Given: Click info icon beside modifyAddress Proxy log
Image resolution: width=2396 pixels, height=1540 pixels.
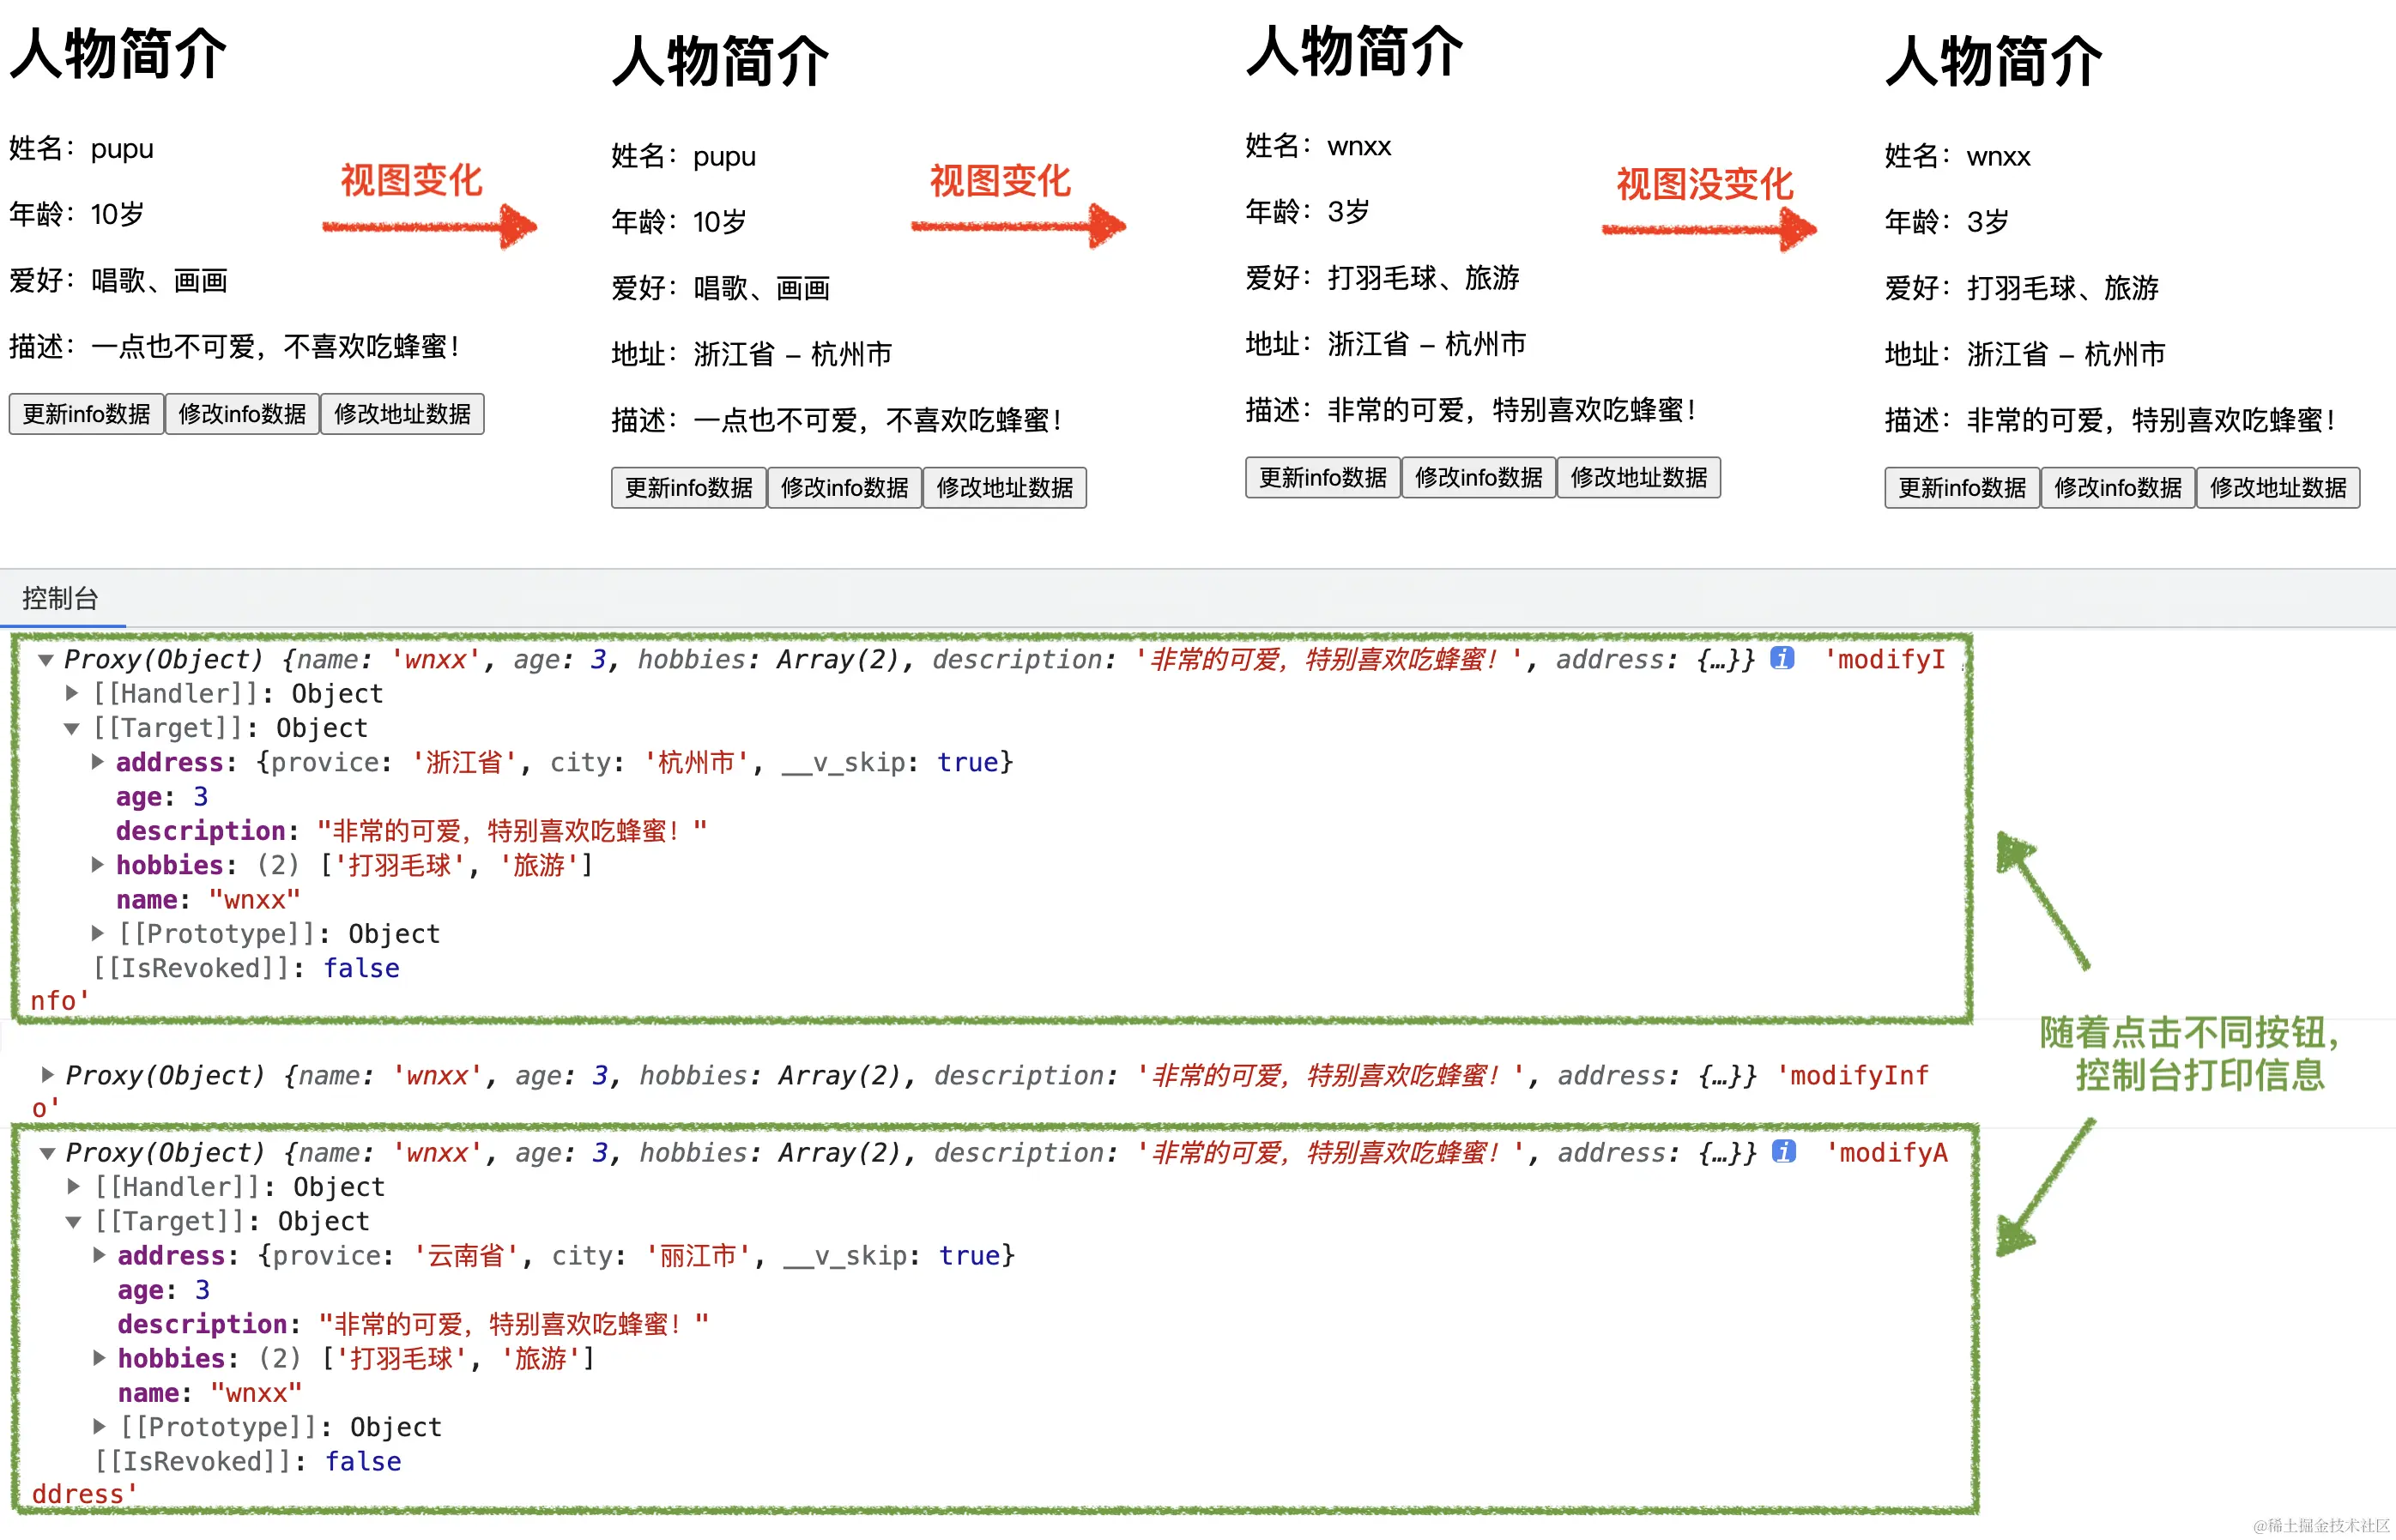Looking at the screenshot, I should pyautogui.click(x=1784, y=1151).
